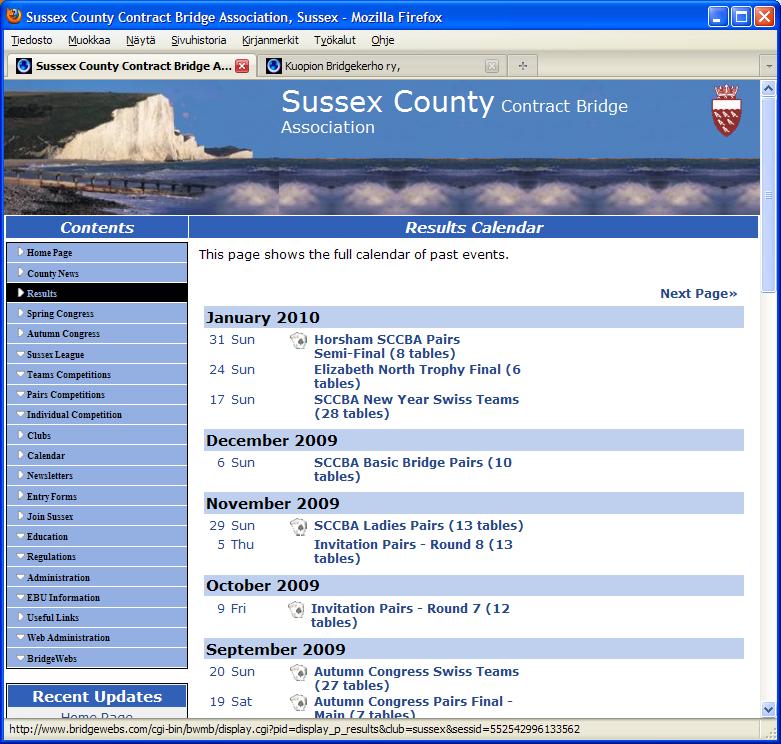781x744 pixels.
Task: Open Autumn Congress in the sidebar
Action: coord(97,334)
